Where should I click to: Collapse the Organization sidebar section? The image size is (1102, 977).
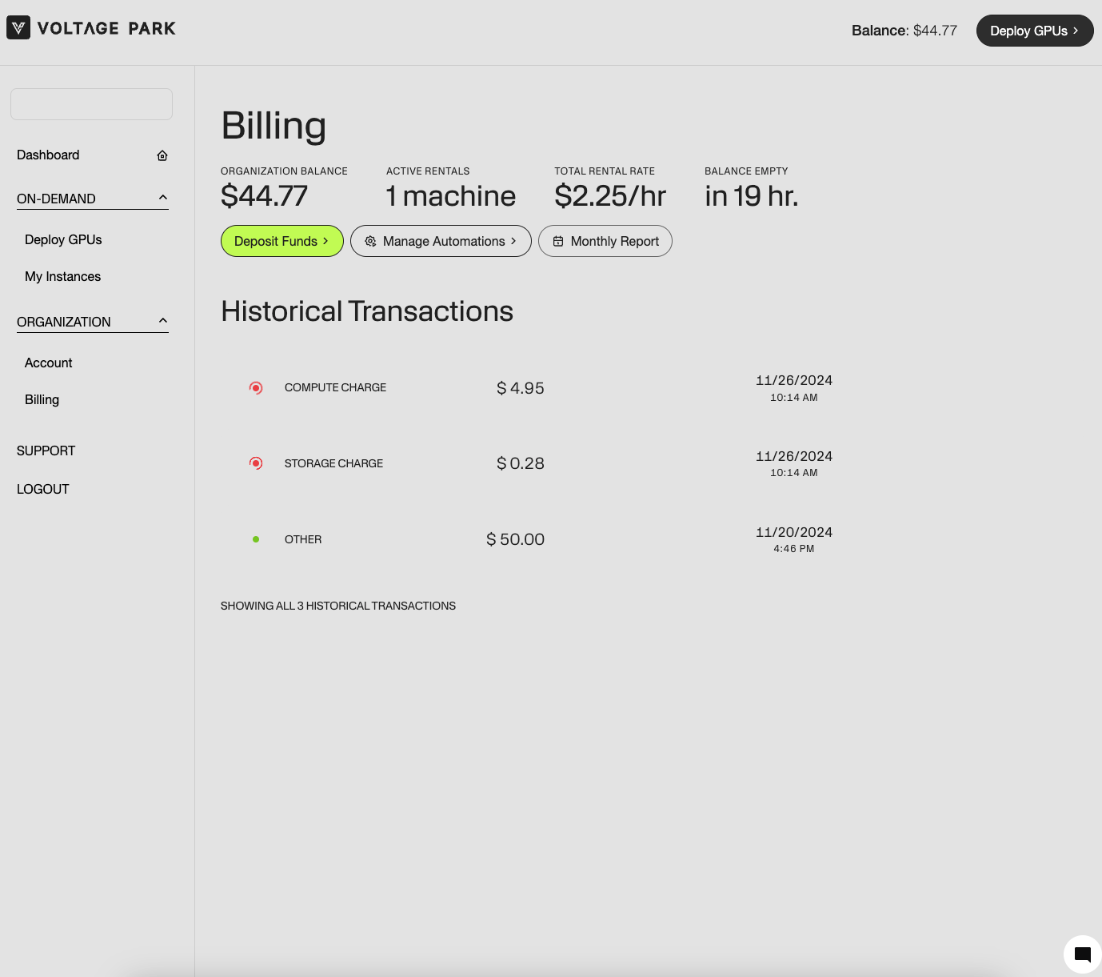pos(163,321)
